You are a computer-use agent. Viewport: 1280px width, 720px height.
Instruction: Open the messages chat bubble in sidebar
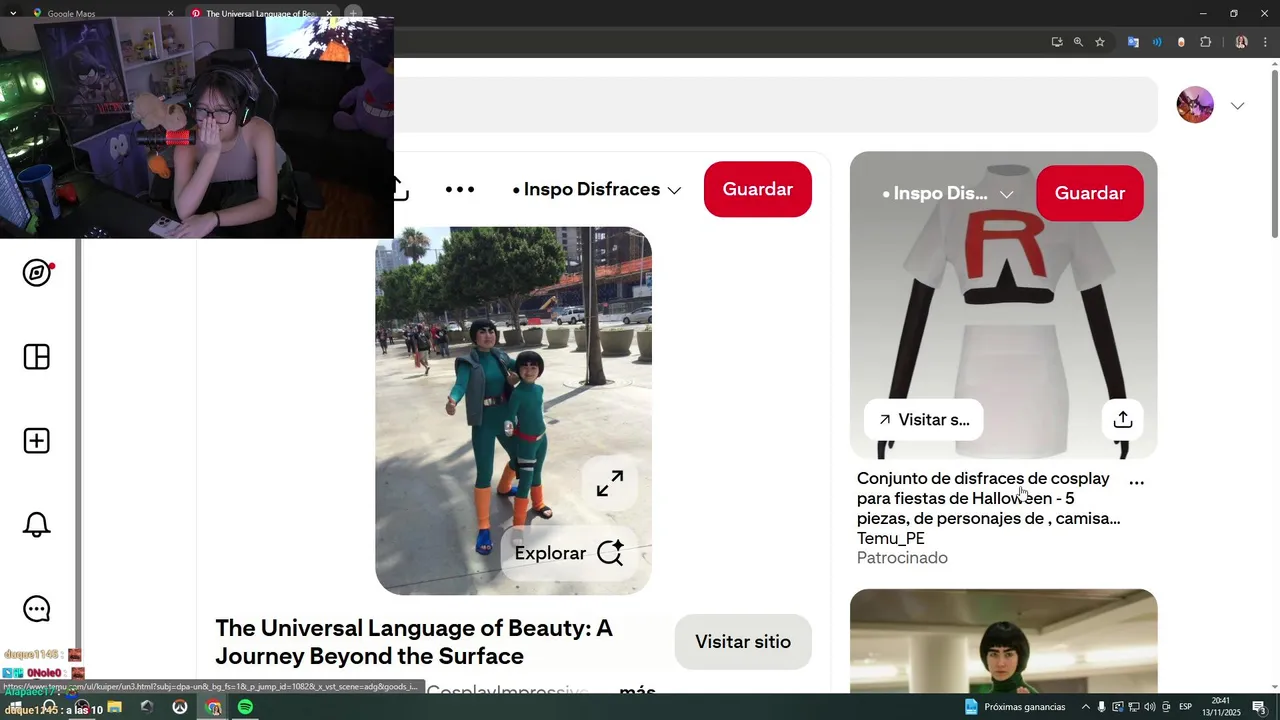point(37,609)
